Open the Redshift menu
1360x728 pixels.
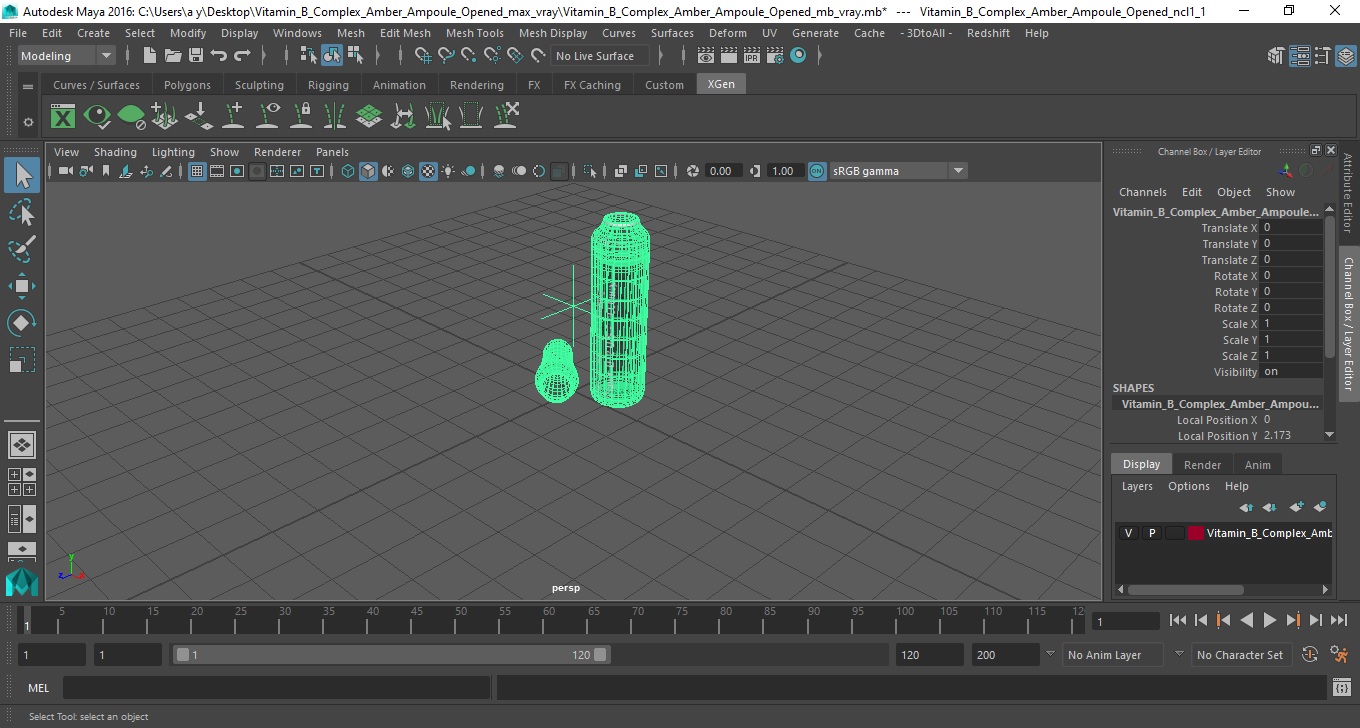click(x=988, y=33)
